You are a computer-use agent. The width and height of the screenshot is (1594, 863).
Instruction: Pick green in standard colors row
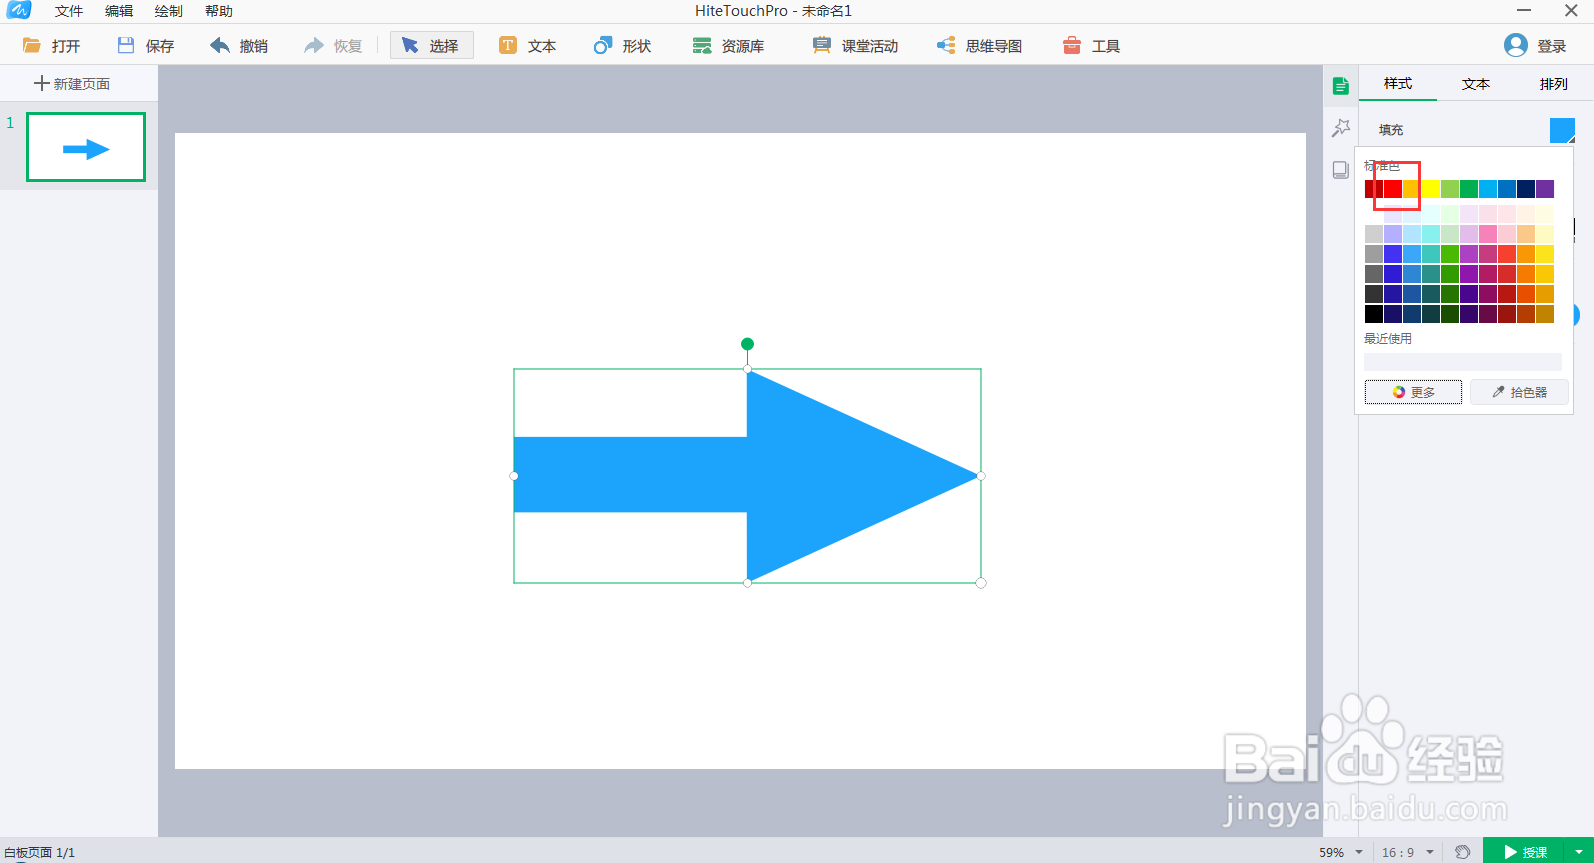[1469, 189]
